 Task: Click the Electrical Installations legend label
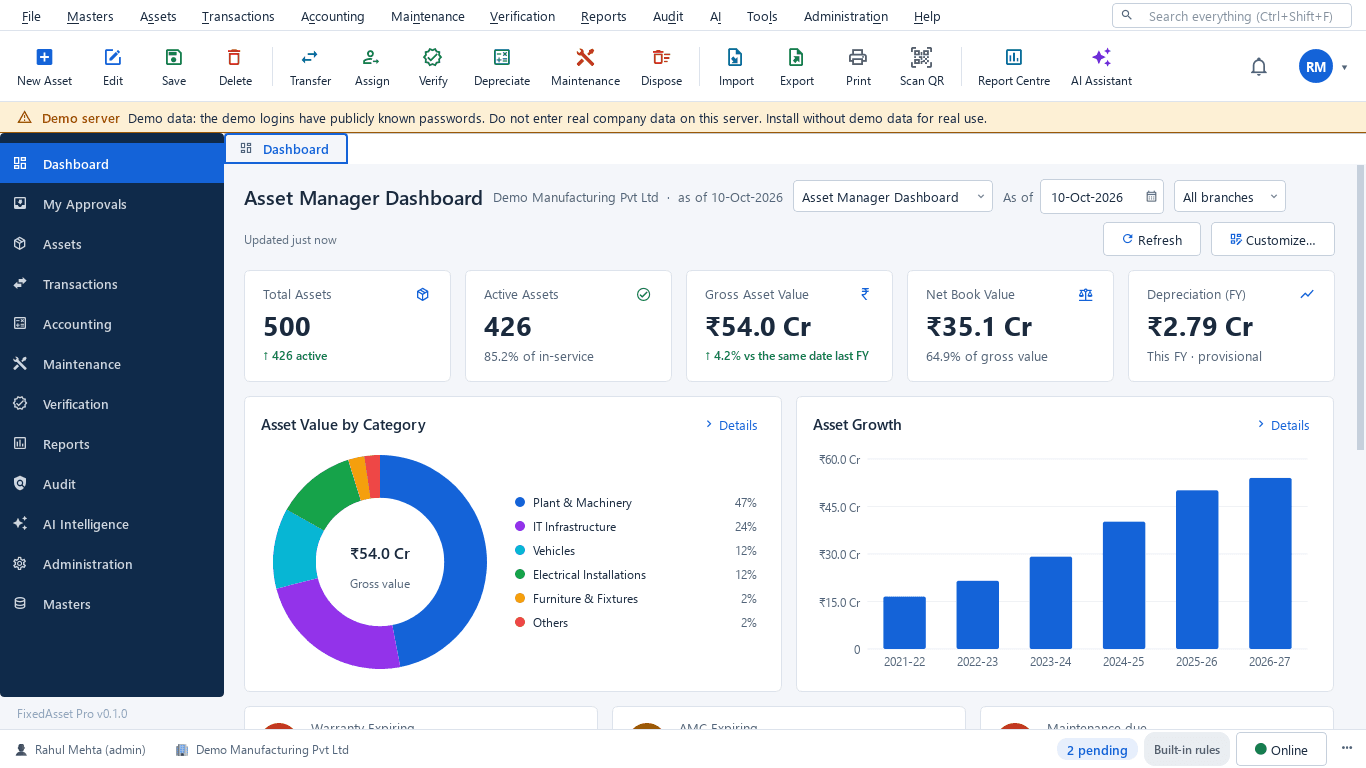coord(589,574)
